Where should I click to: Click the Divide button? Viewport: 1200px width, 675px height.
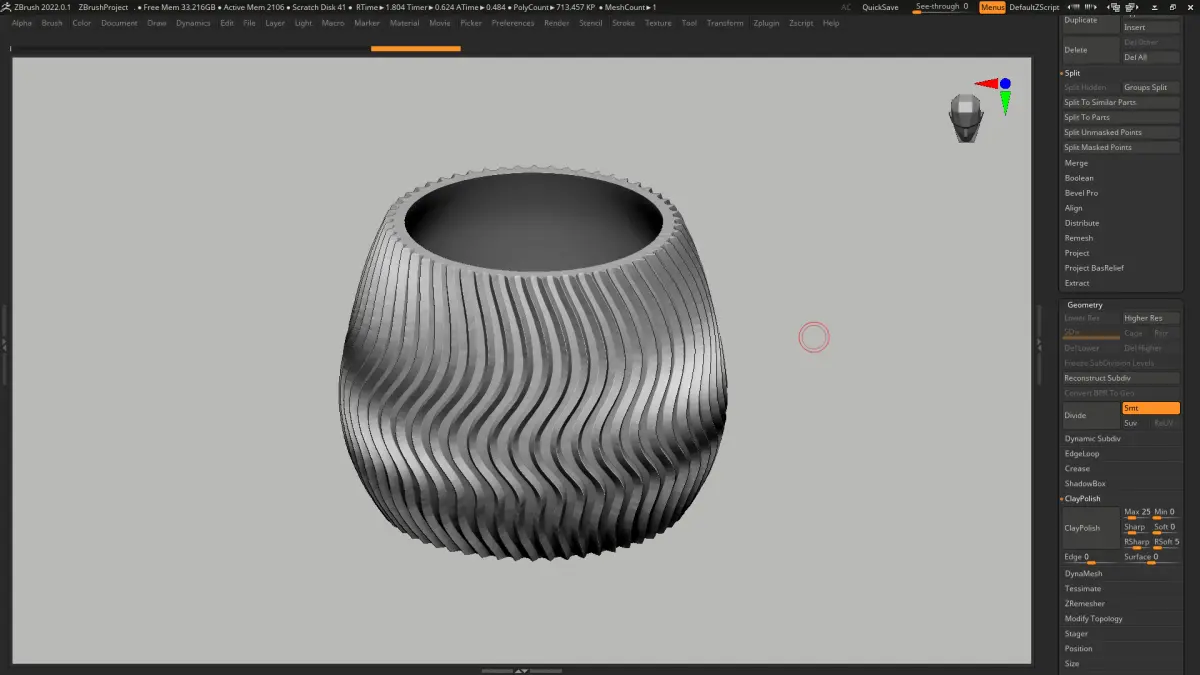click(1090, 415)
